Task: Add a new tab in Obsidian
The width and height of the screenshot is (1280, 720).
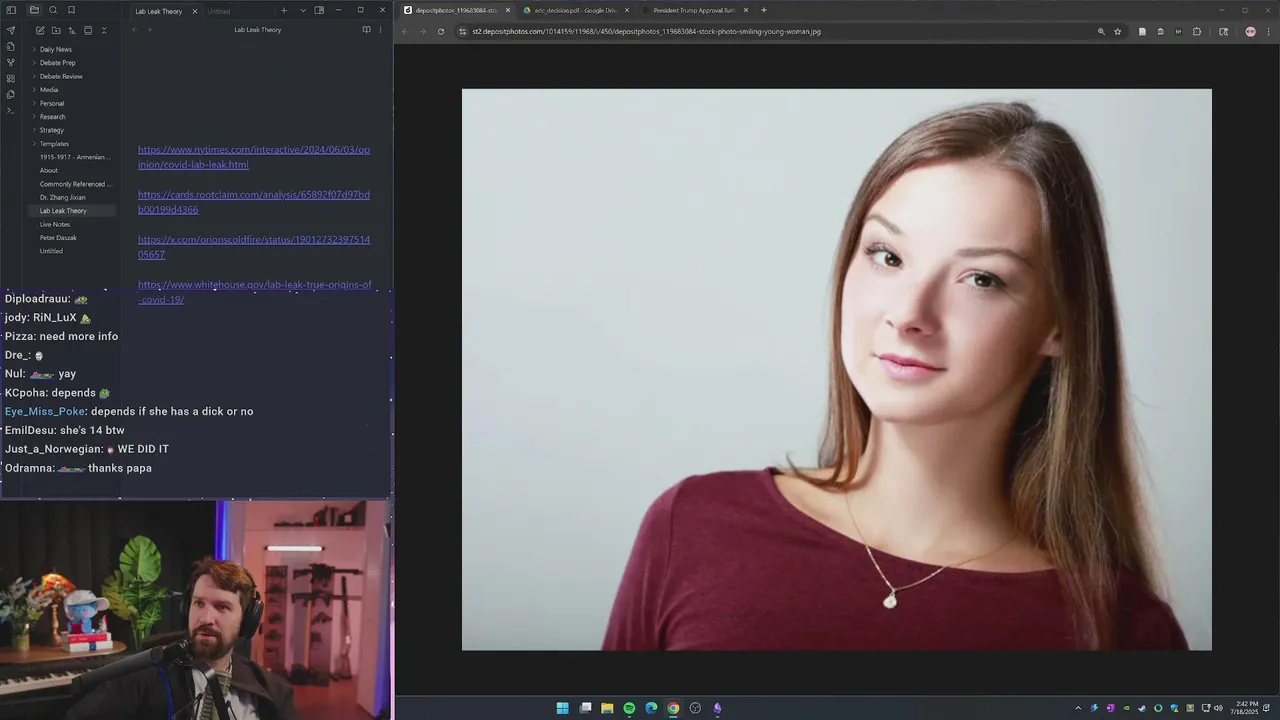Action: [x=284, y=10]
